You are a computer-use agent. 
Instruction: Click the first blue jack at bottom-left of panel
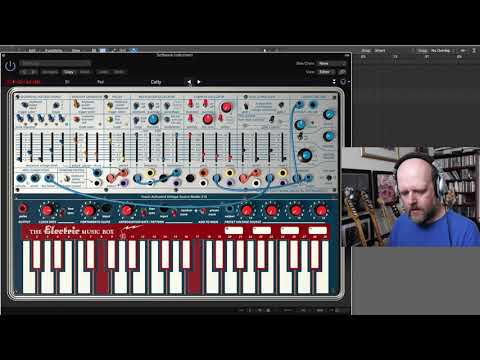(21, 178)
